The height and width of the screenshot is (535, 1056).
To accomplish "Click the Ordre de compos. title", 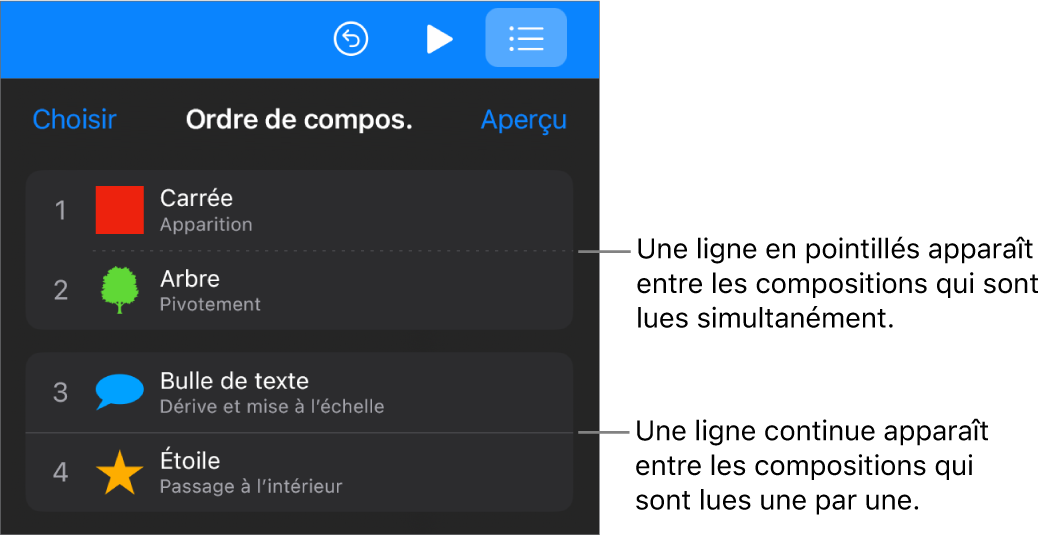I will [299, 120].
